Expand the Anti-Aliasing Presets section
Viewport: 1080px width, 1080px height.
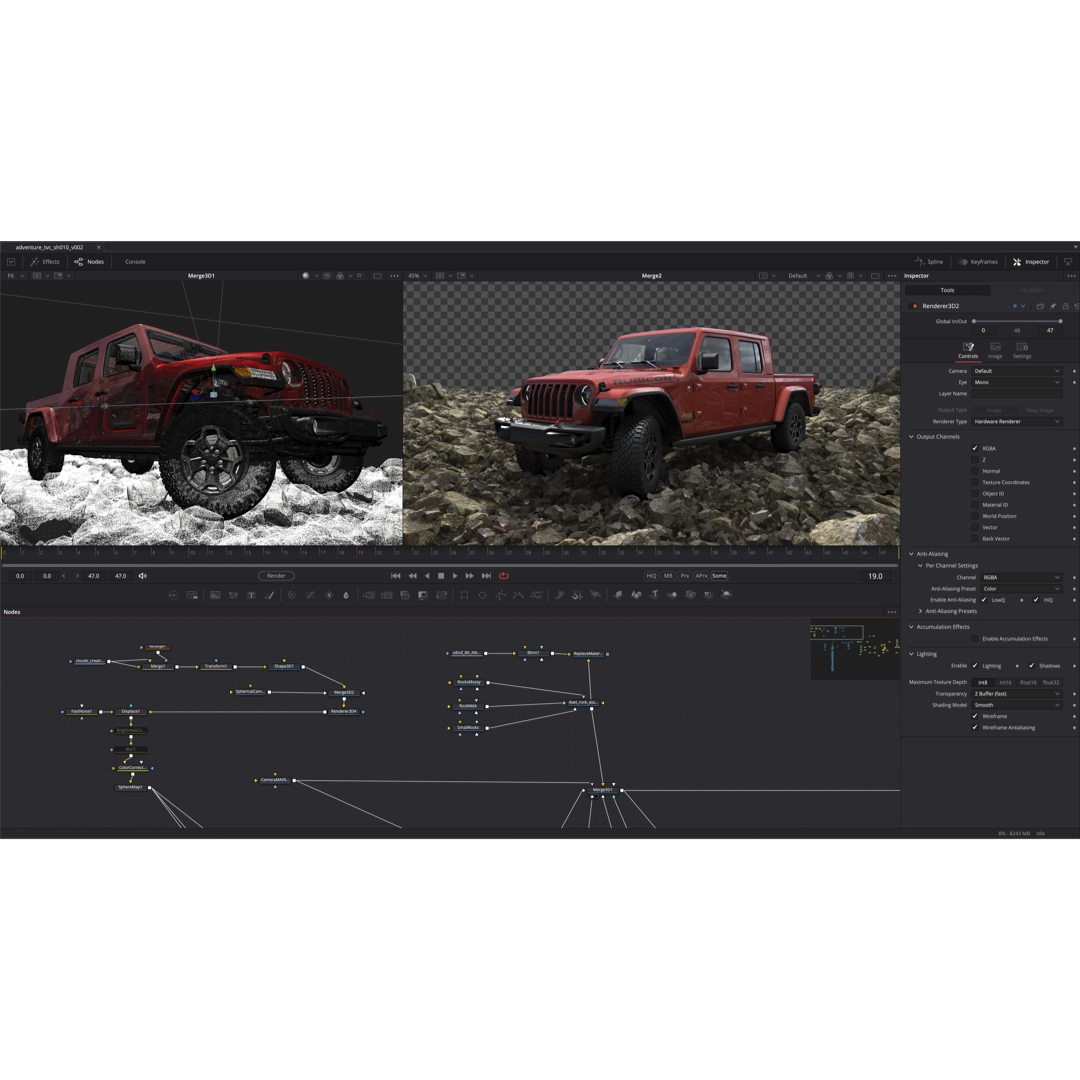click(921, 611)
